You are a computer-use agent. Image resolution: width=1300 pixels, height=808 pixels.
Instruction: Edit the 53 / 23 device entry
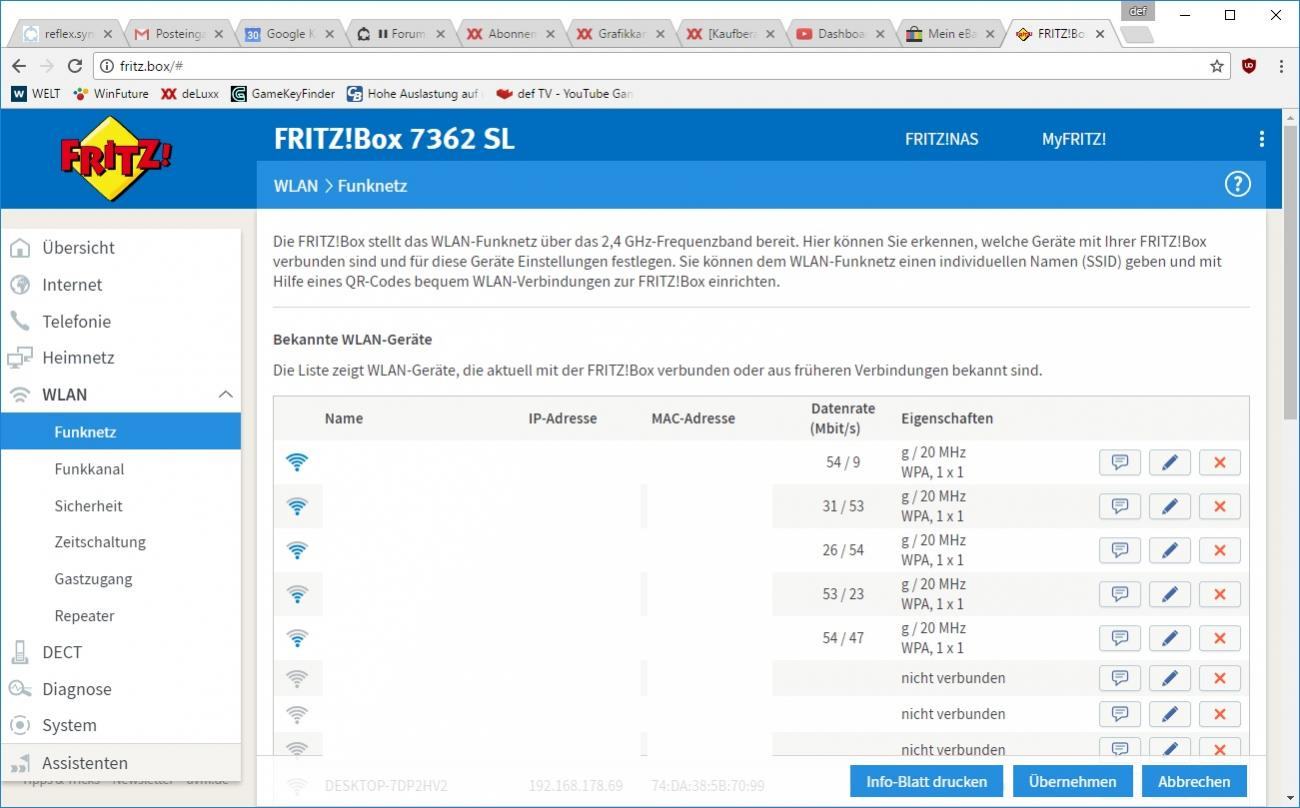1170,594
